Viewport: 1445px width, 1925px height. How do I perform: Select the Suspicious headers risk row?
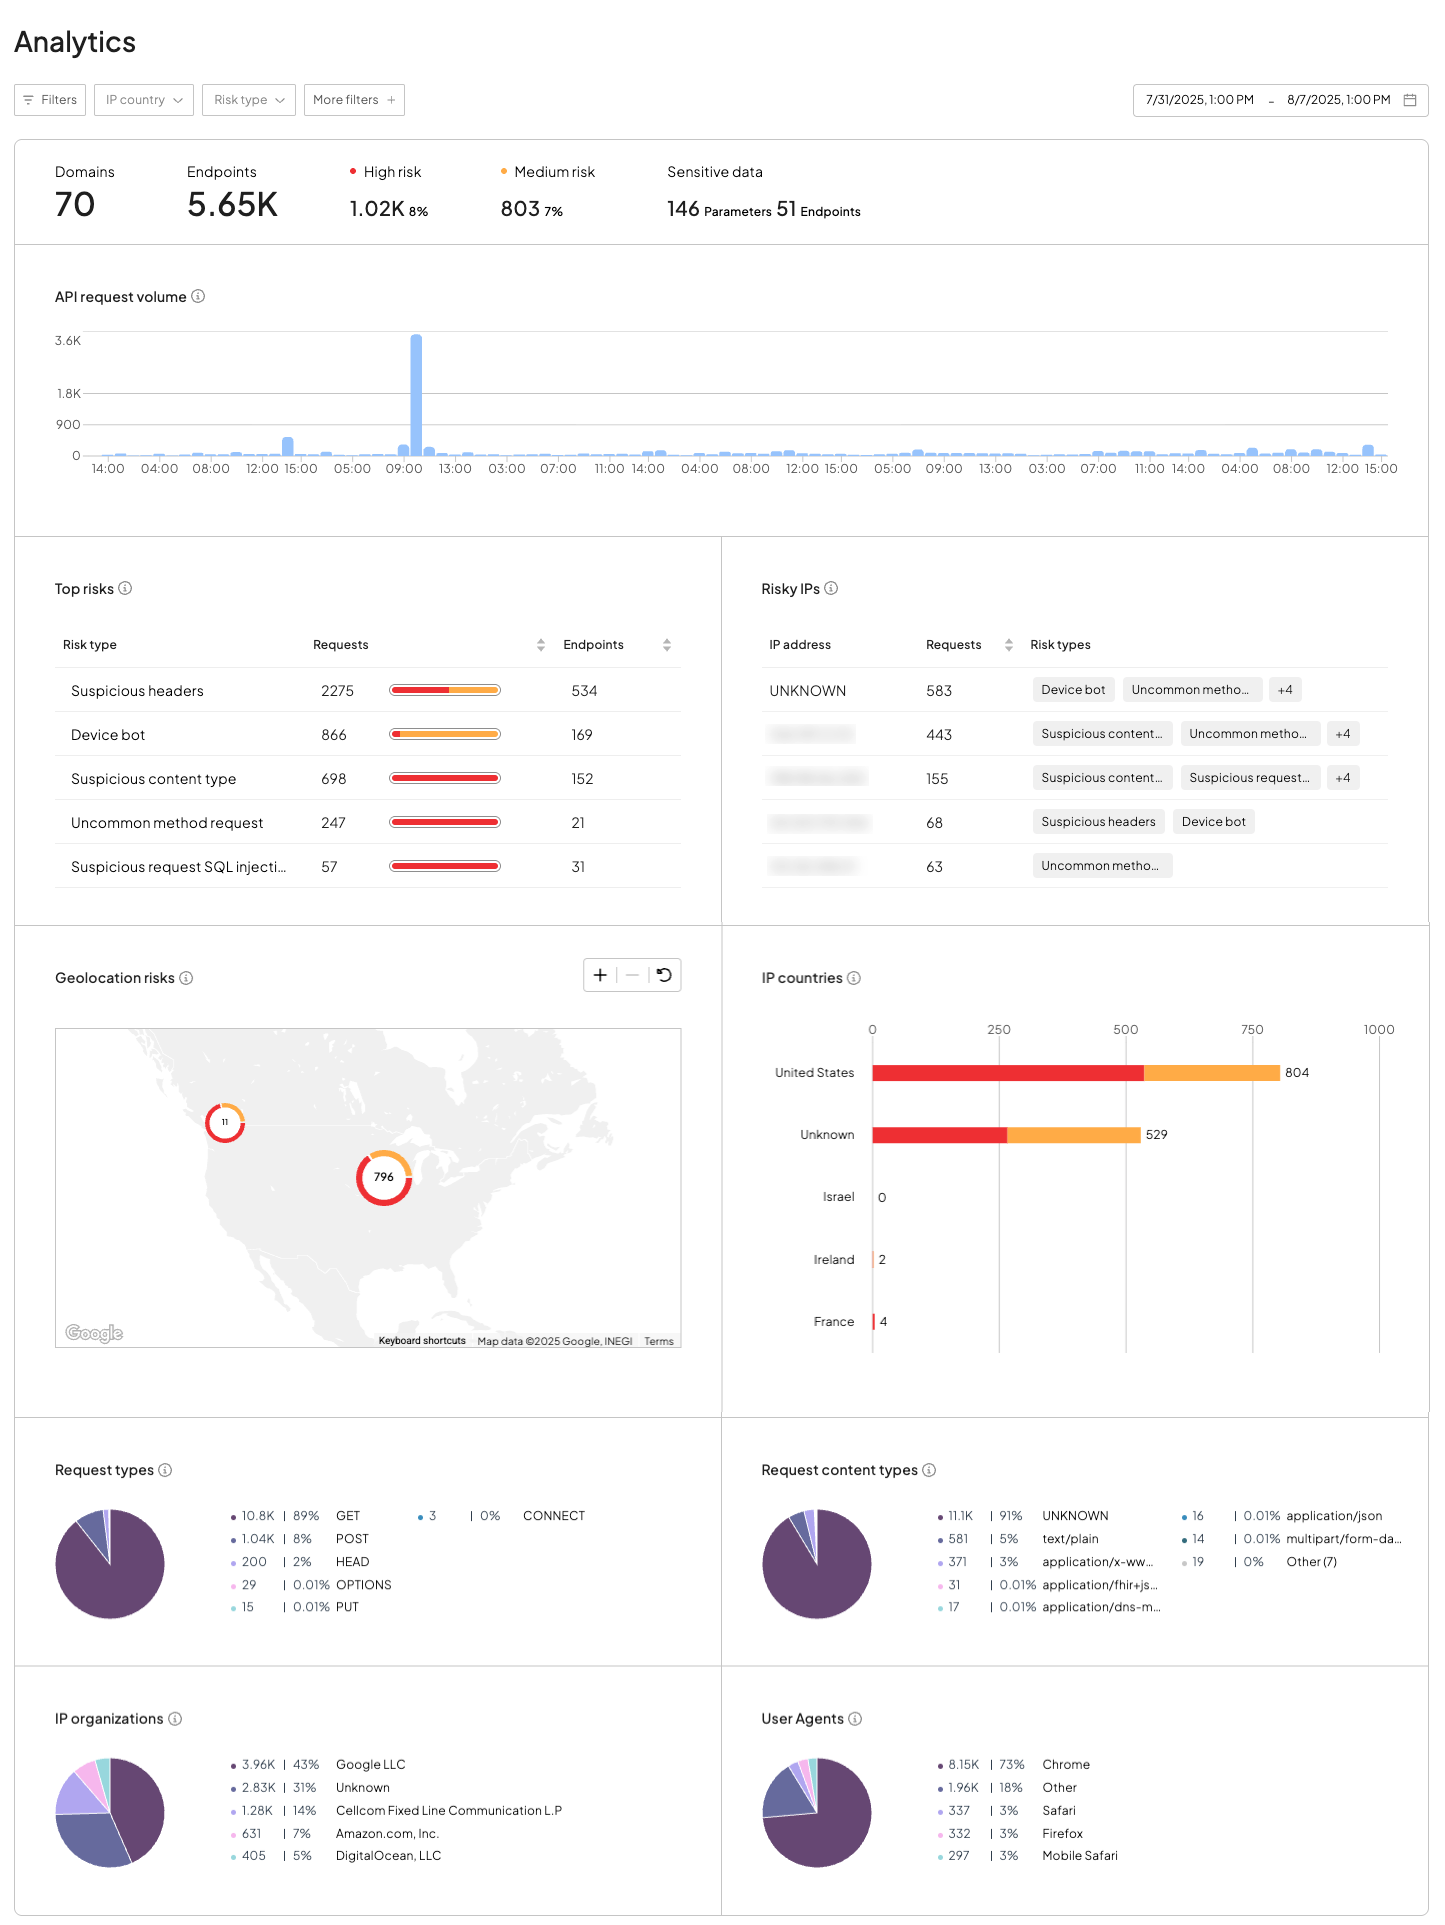click(x=137, y=691)
